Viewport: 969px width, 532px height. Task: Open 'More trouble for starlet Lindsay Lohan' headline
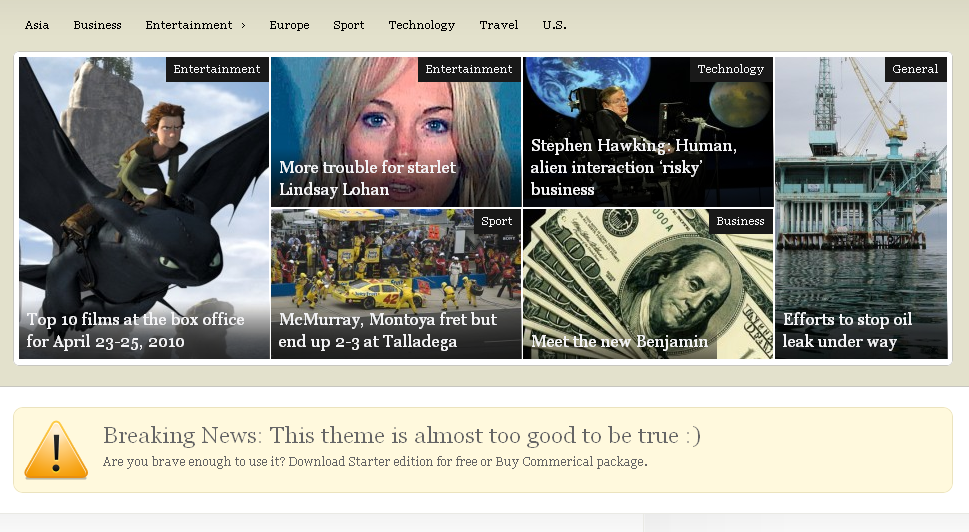coord(367,179)
